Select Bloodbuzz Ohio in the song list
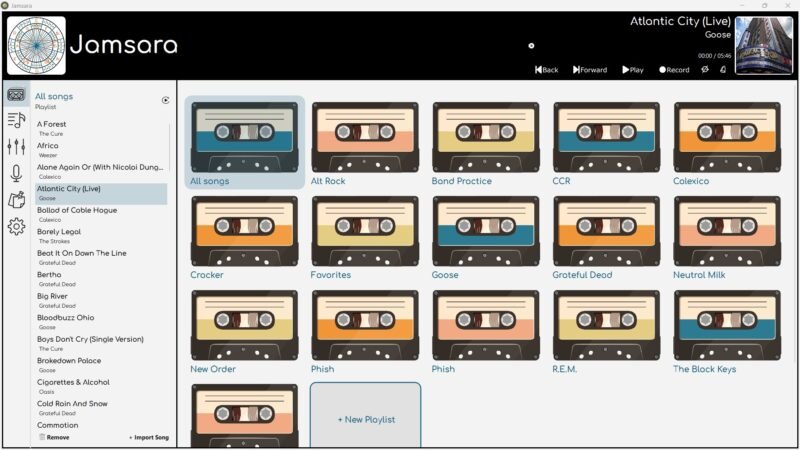The height and width of the screenshot is (450, 800). click(101, 322)
